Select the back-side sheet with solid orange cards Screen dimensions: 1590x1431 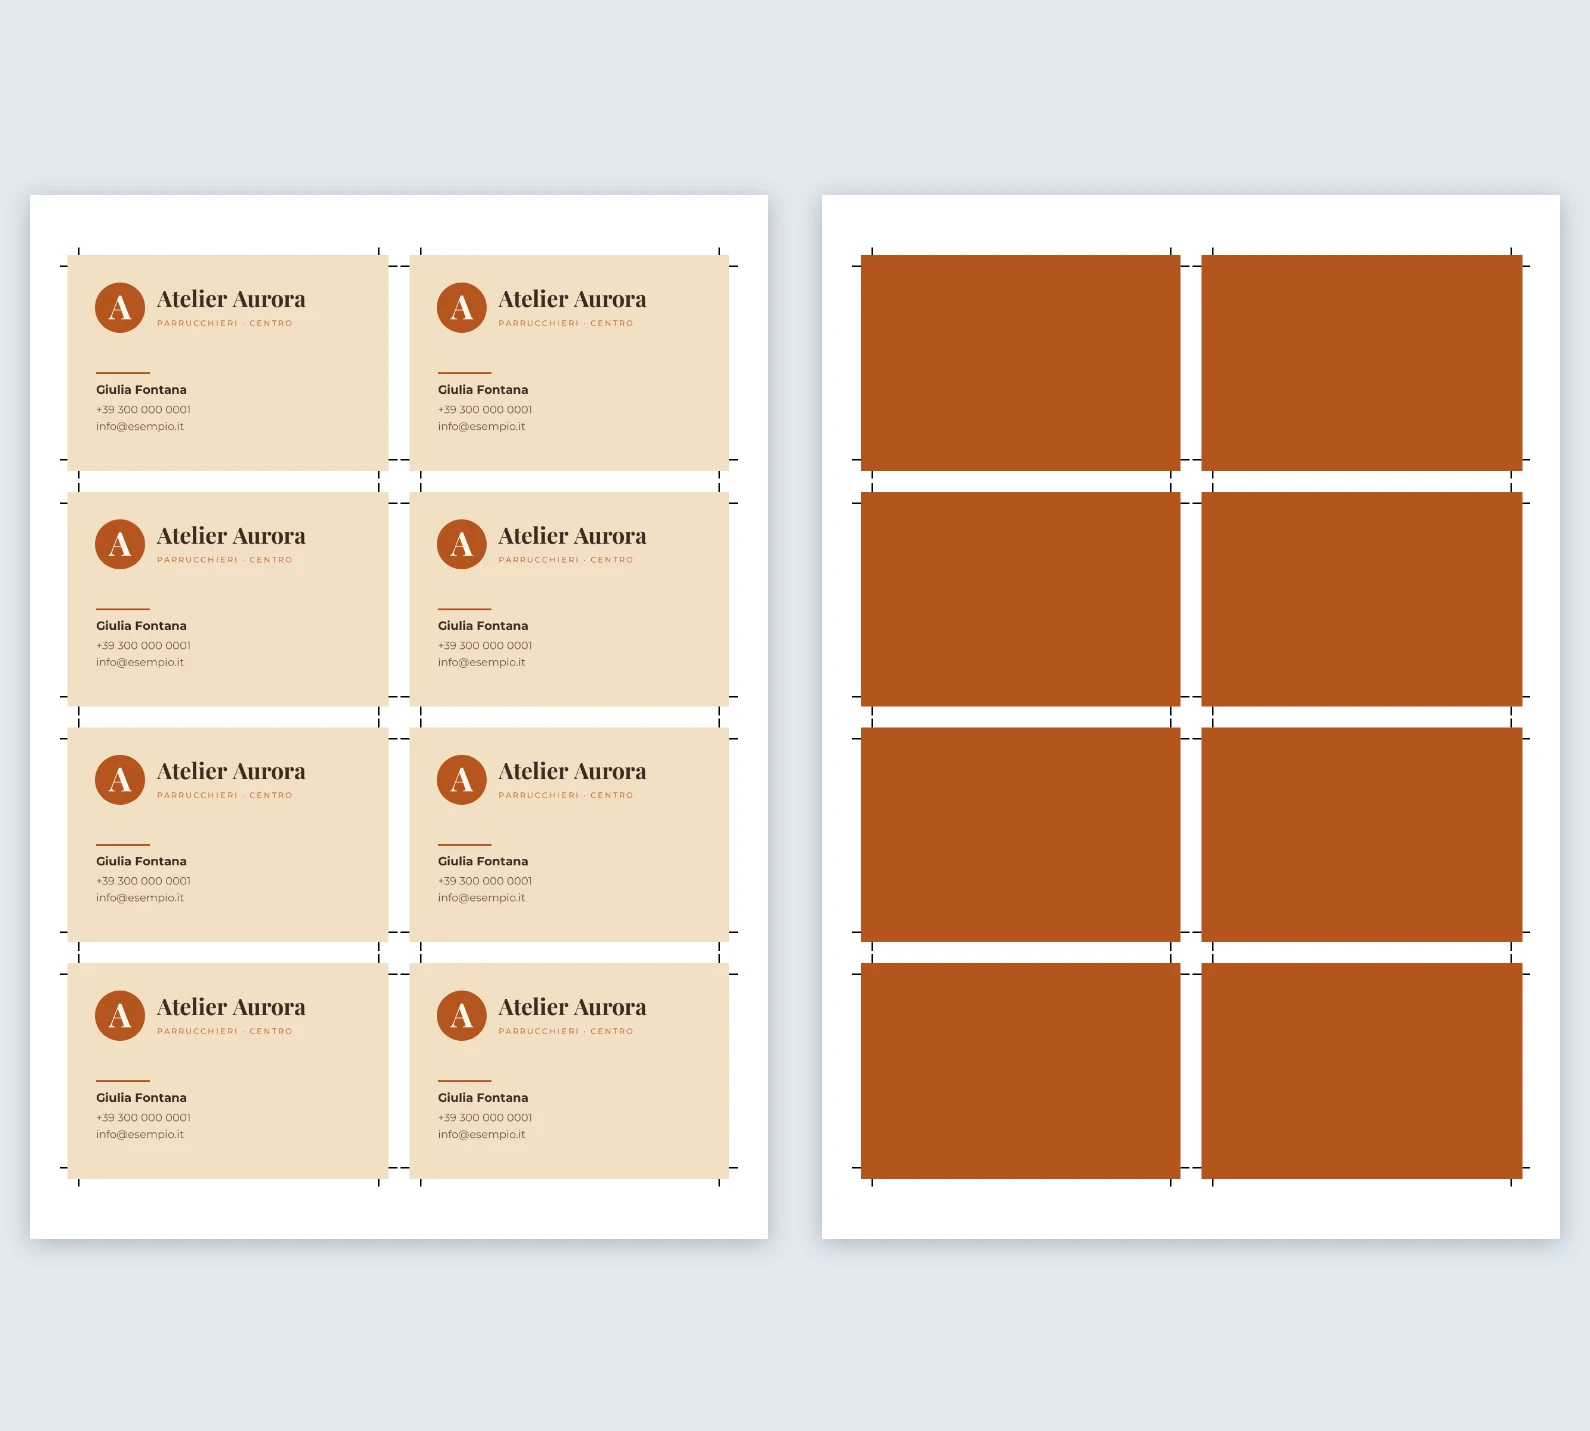pyautogui.click(x=1191, y=717)
